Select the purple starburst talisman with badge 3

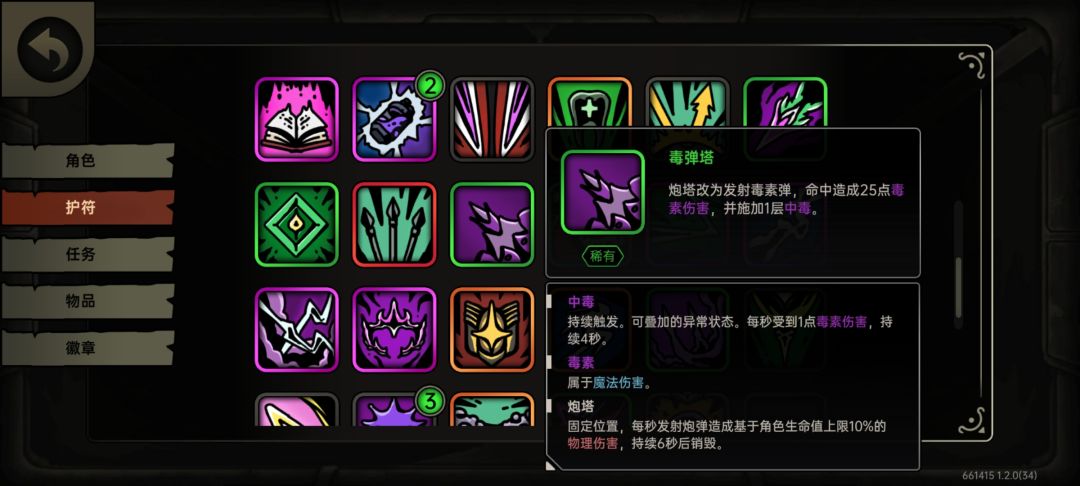point(394,410)
